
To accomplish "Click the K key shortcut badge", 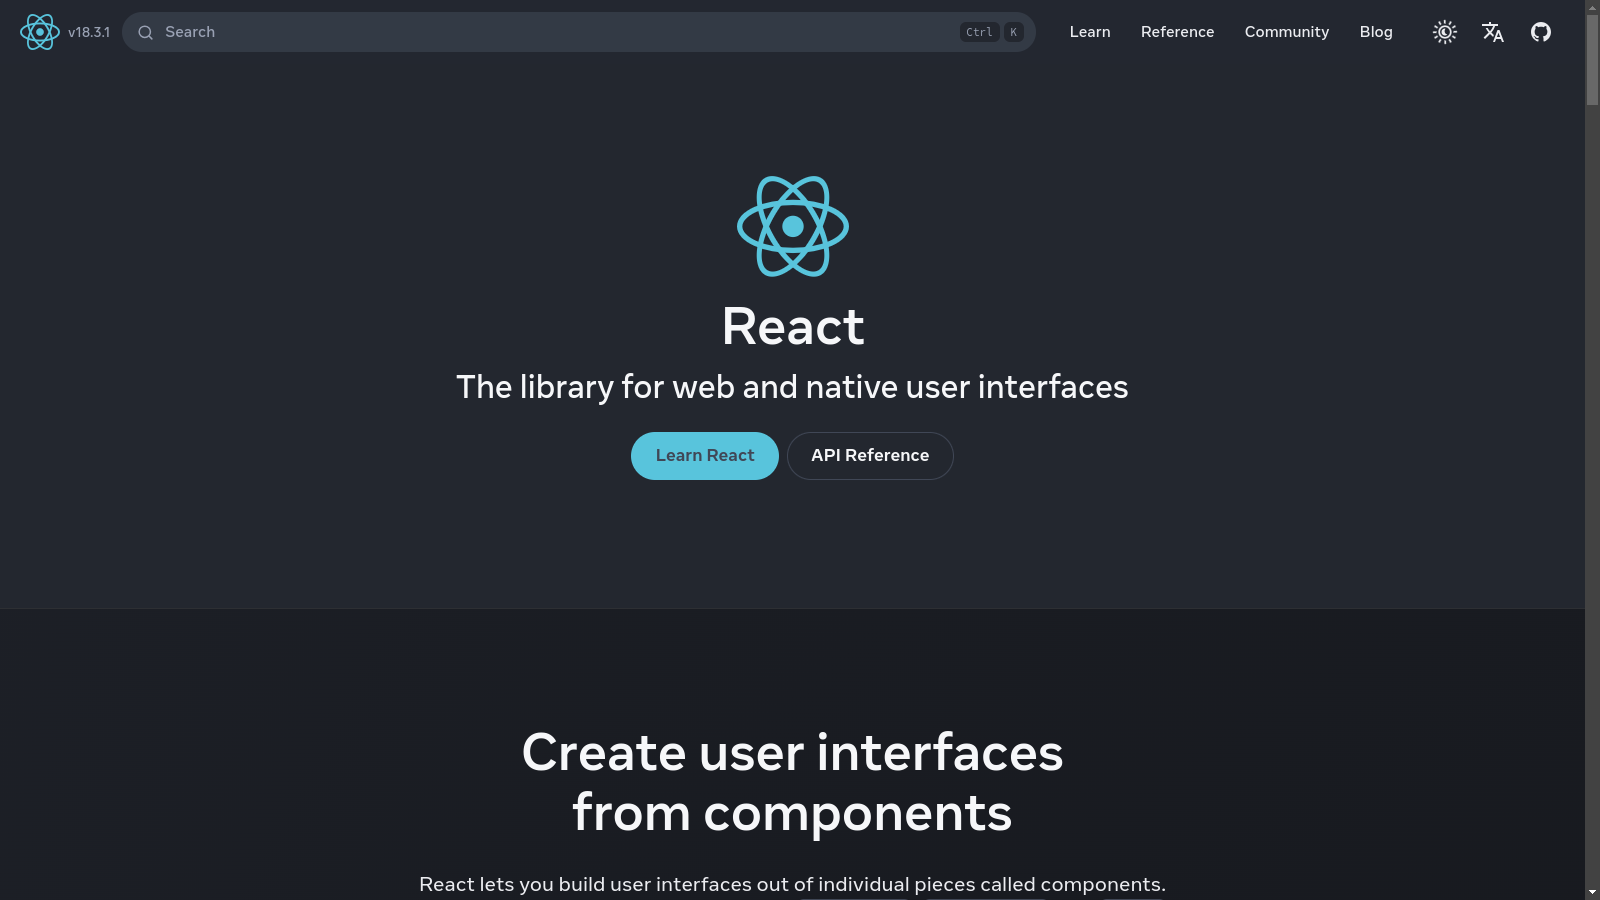I will point(1013,32).
